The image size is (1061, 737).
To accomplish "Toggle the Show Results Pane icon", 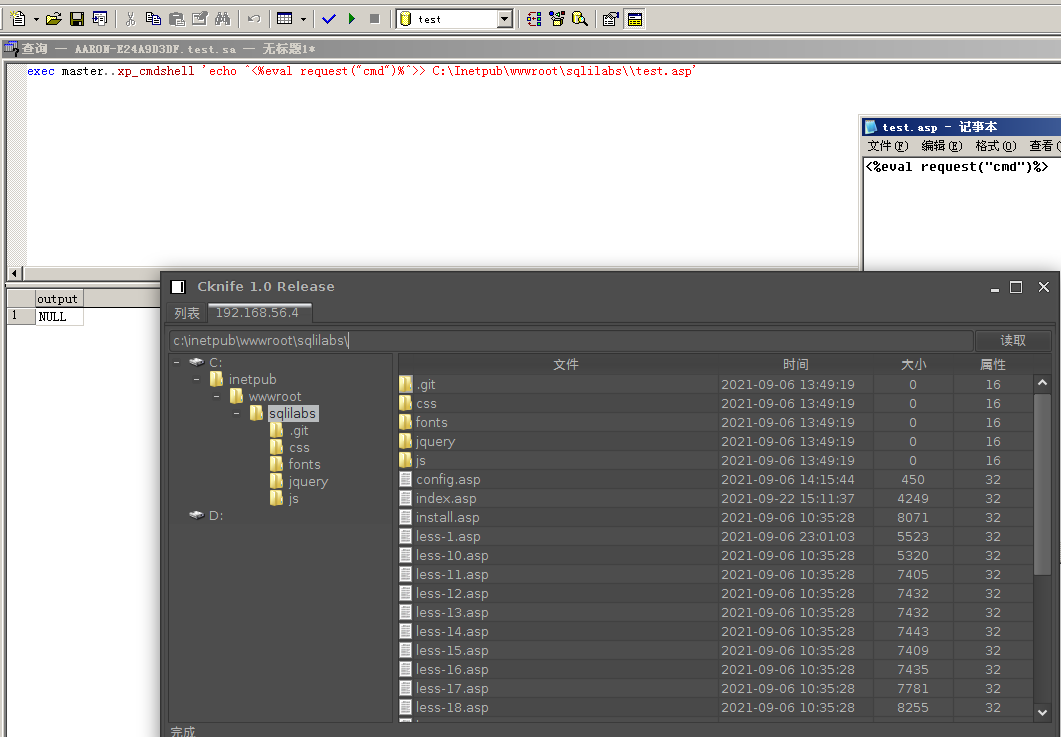I will pyautogui.click(x=634, y=19).
